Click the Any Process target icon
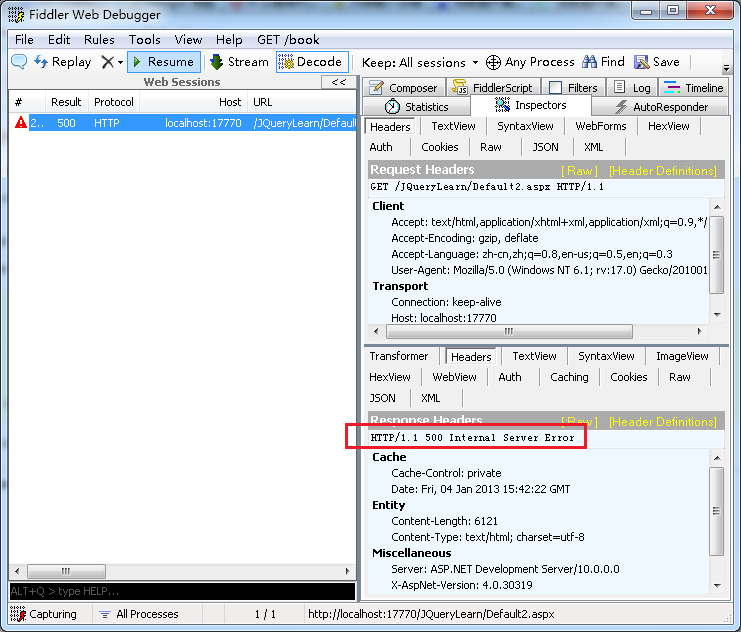This screenshot has height=632, width=741. 493,62
